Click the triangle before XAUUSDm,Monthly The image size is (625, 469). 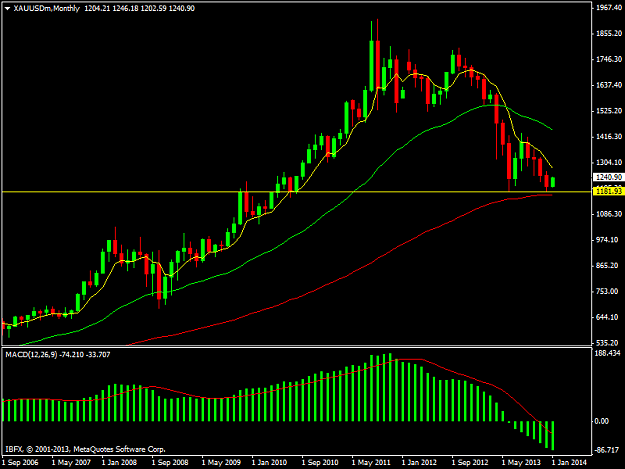[7, 8]
